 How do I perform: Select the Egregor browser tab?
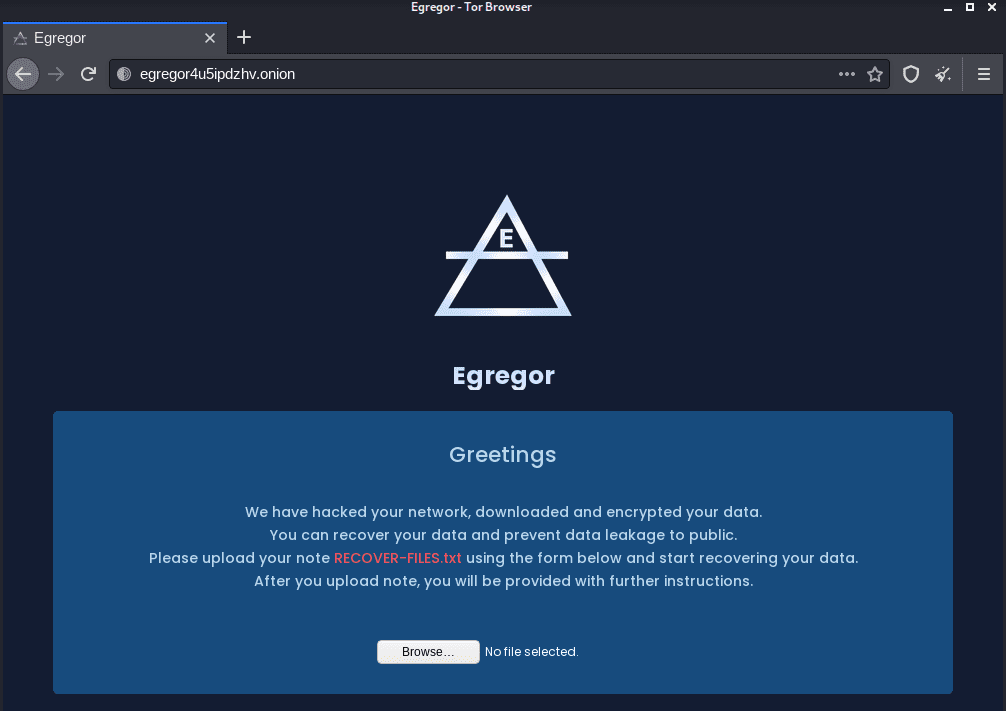point(115,38)
